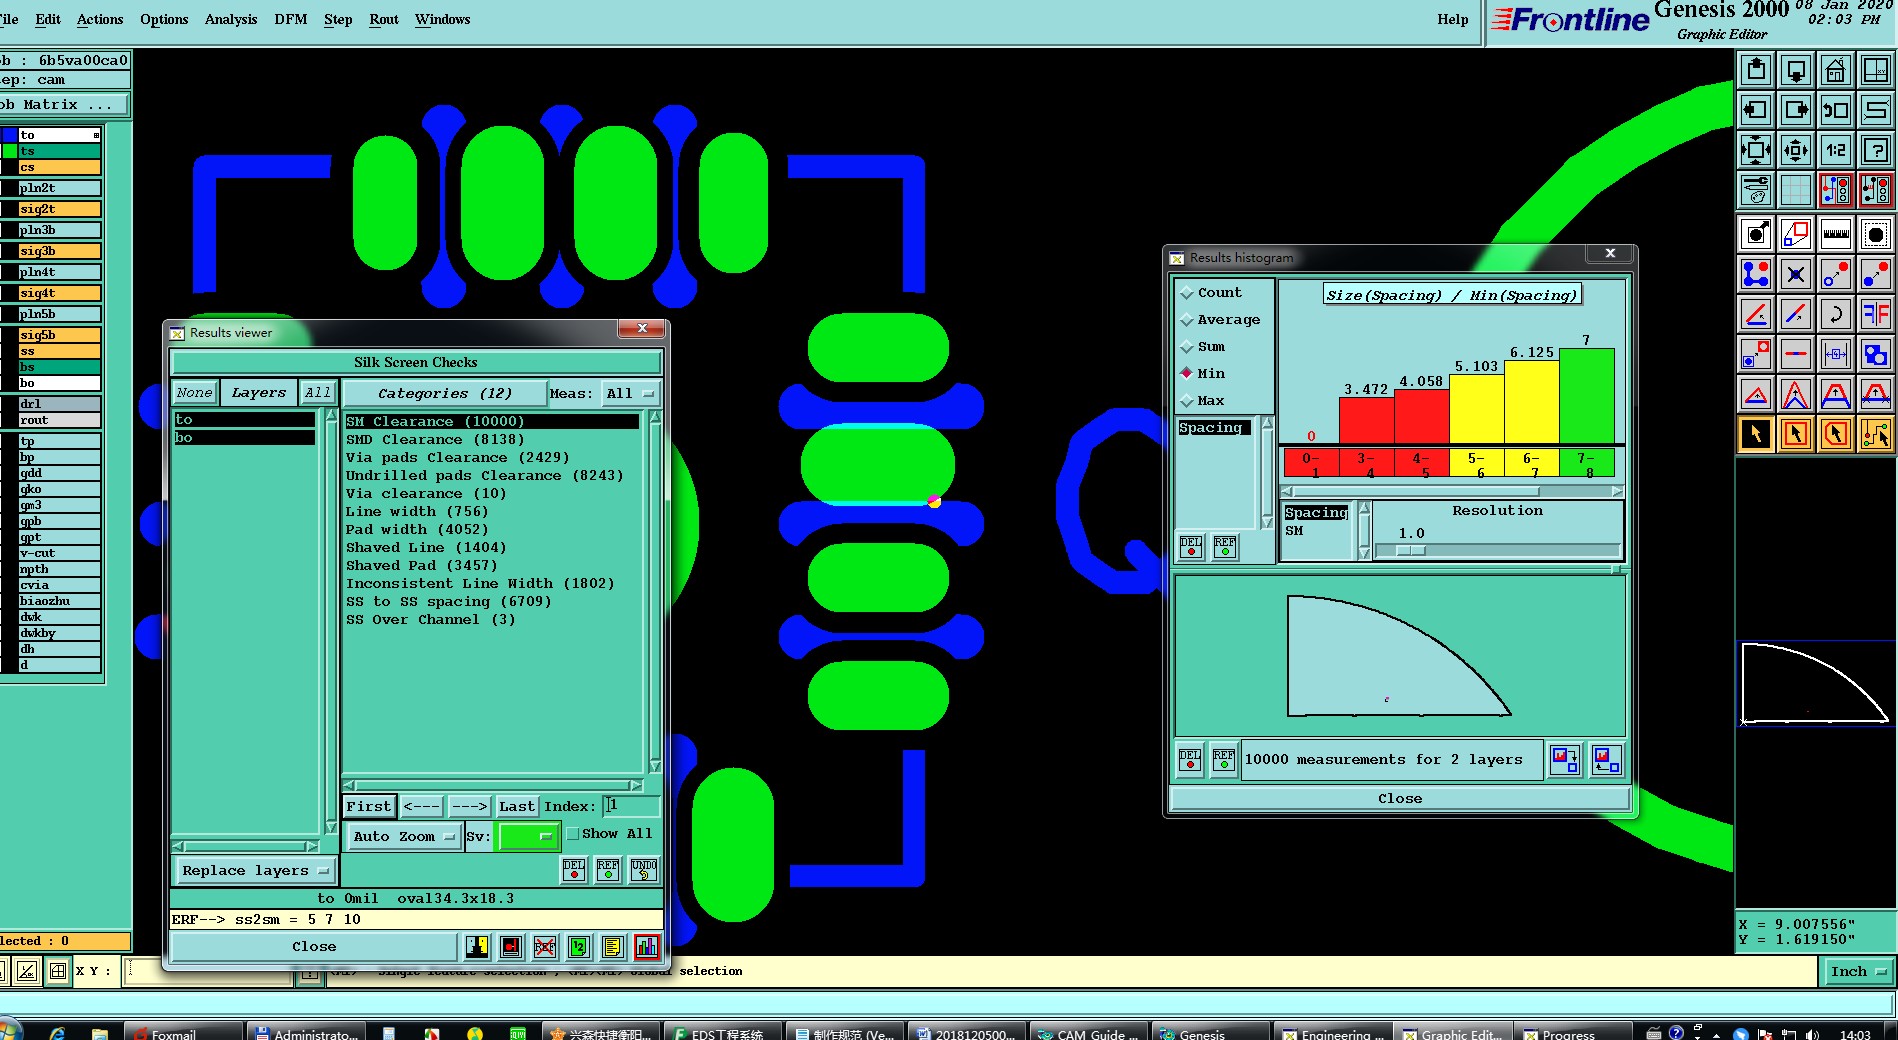Go to next result with ---> button
This screenshot has width=1898, height=1040.
pos(469,806)
